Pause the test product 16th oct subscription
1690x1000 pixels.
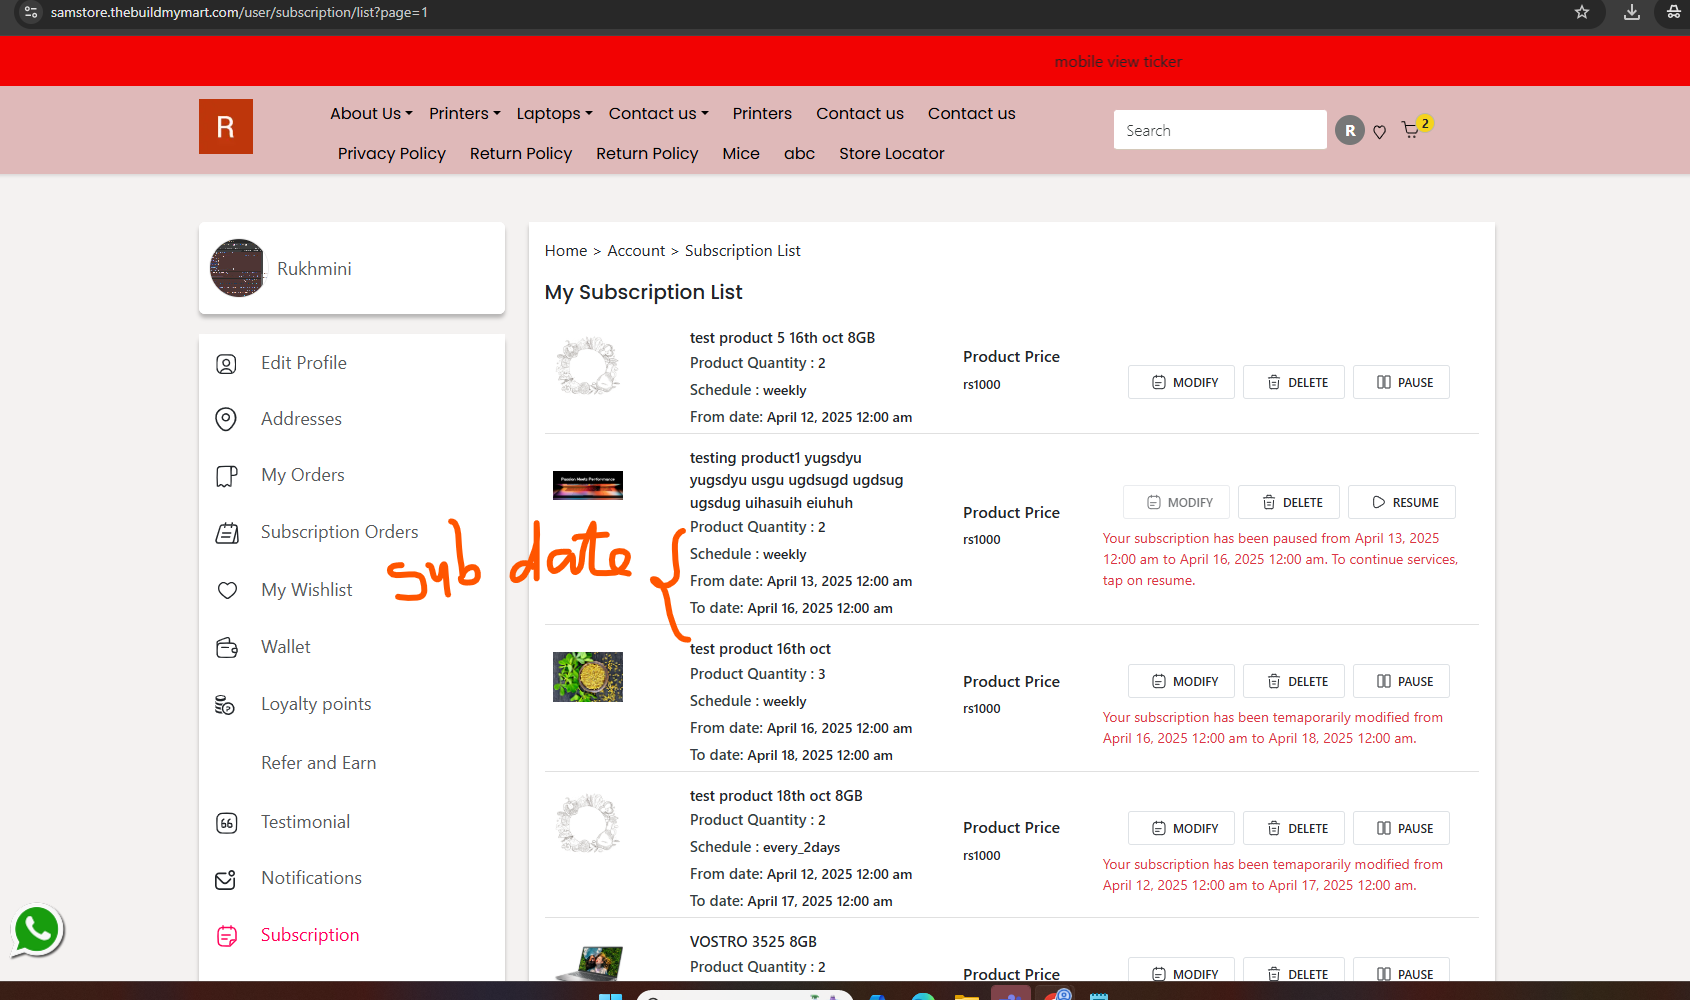[1401, 681]
